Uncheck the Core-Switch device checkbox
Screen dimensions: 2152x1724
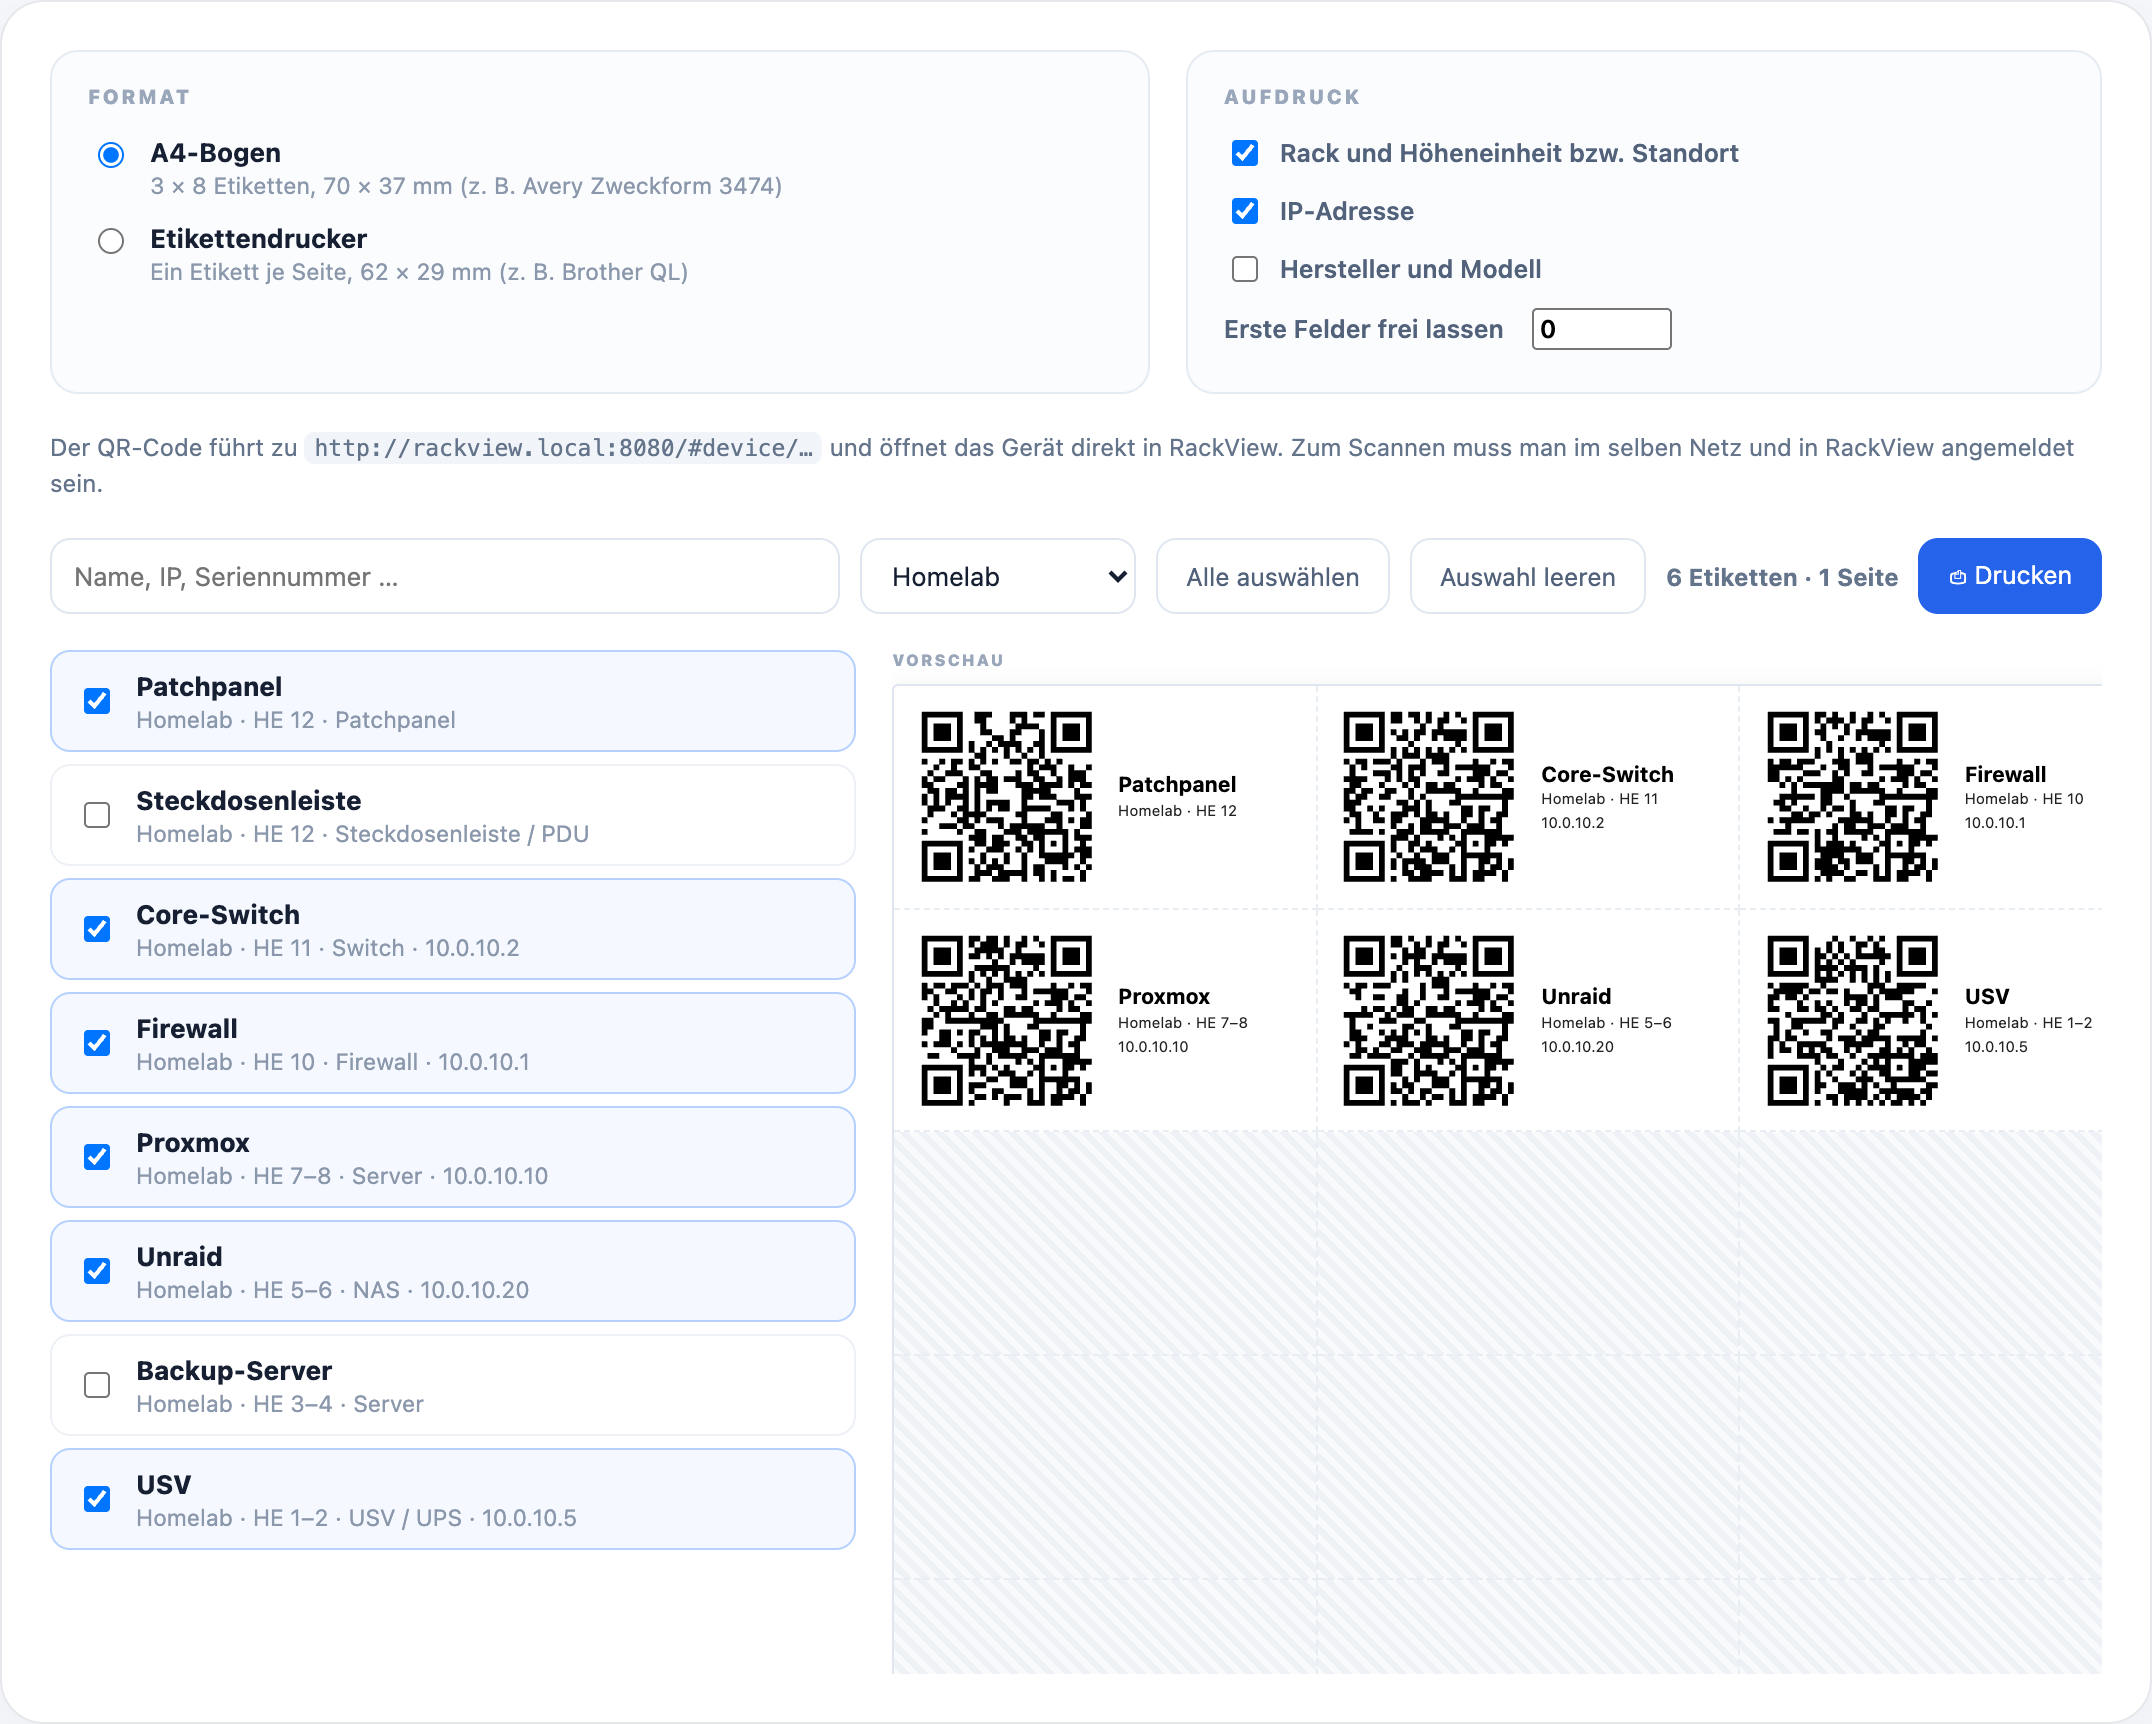click(97, 929)
